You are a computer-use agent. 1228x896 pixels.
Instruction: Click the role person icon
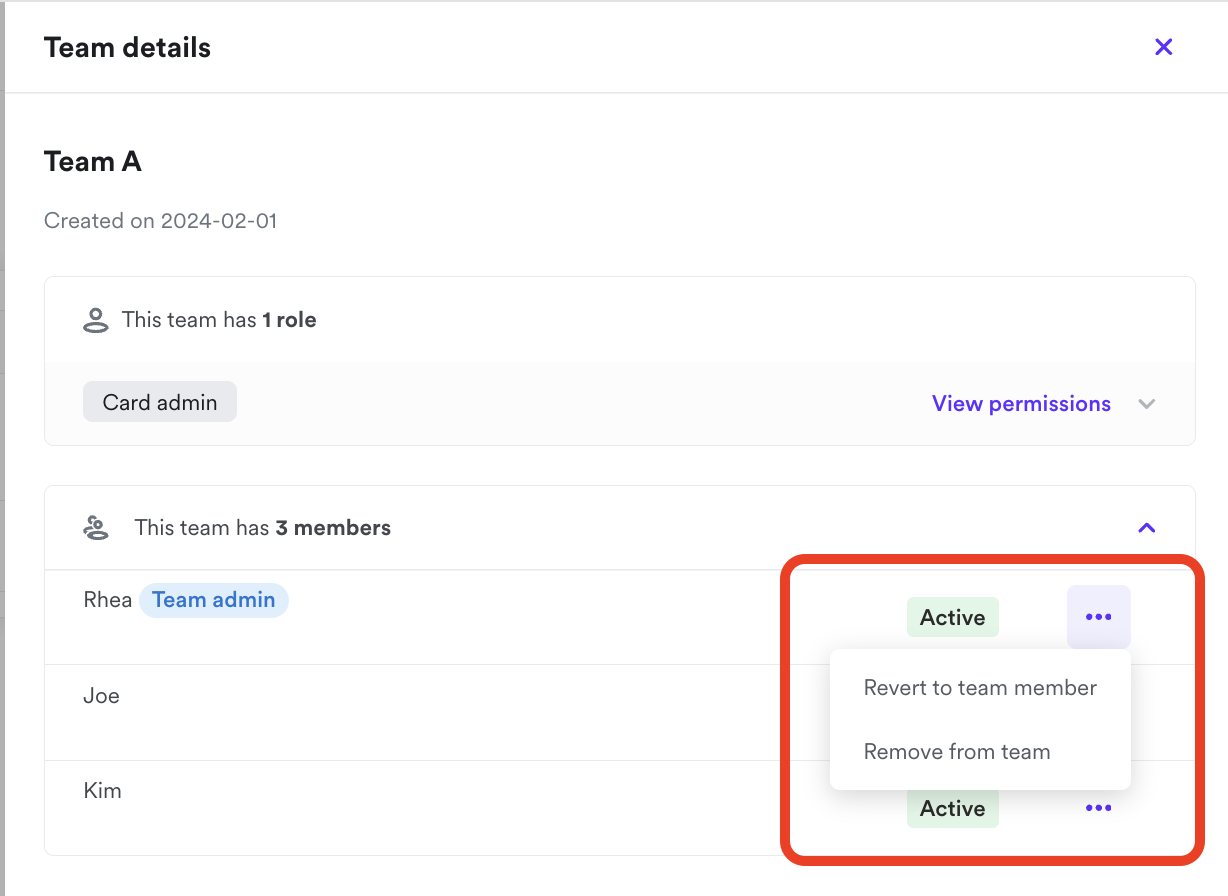click(95, 321)
